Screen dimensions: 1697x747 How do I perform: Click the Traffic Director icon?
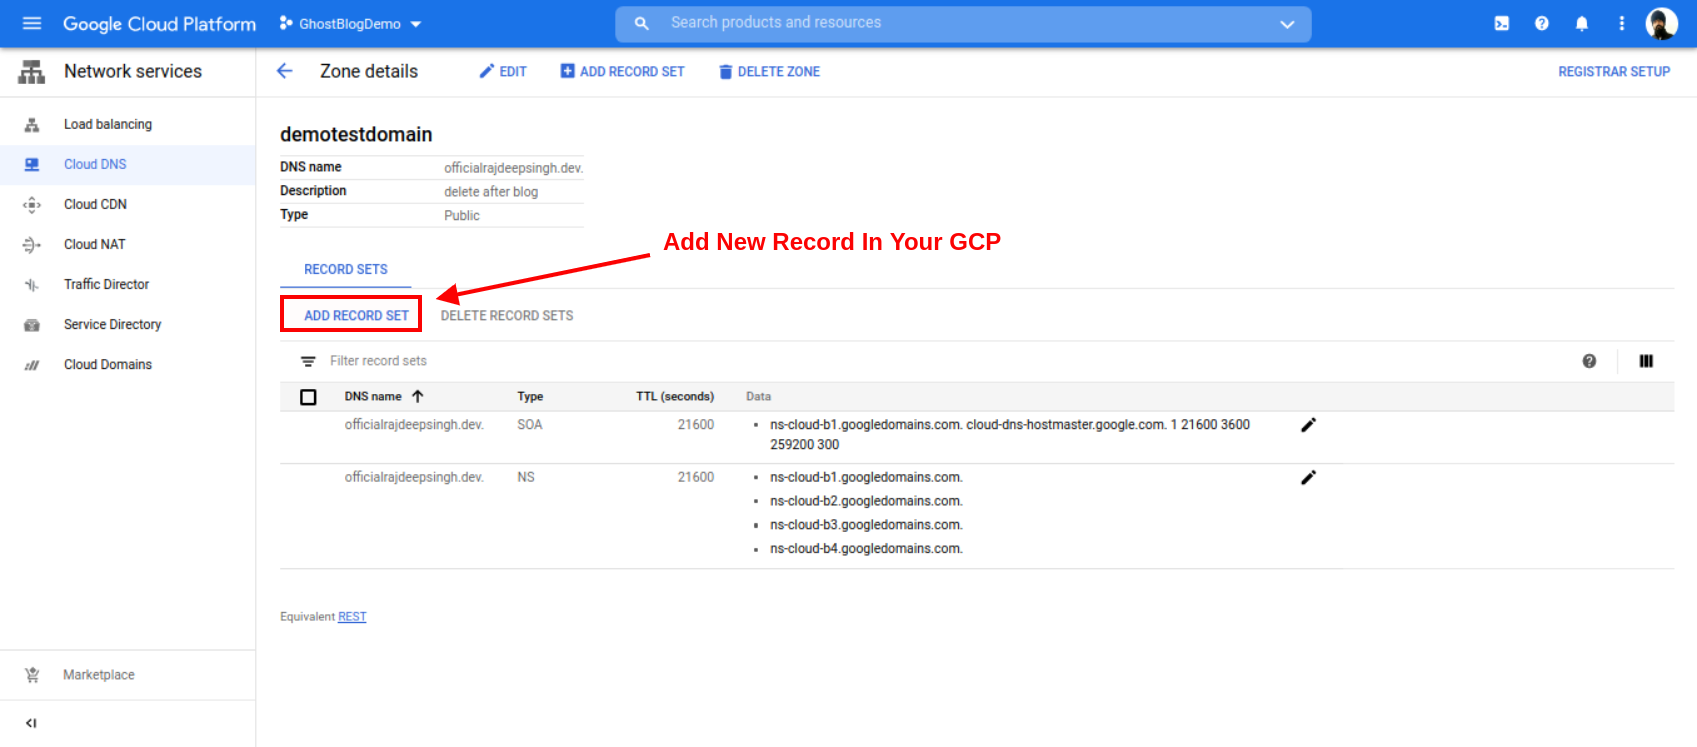[32, 285]
